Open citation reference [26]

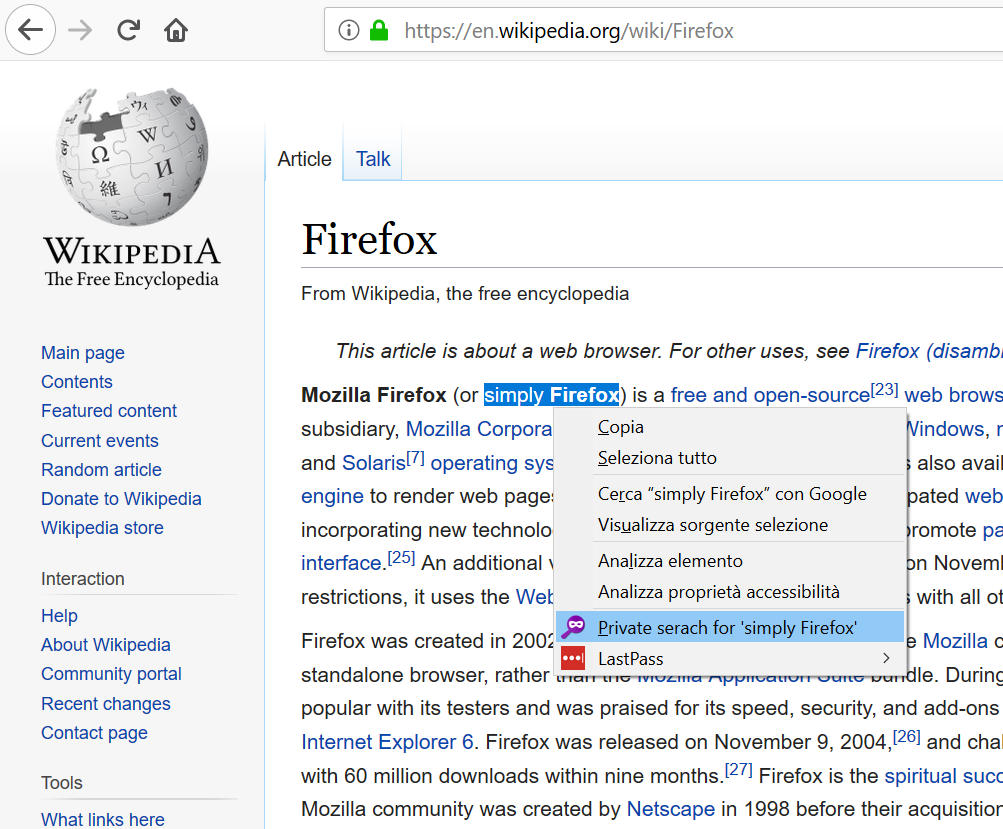pos(906,736)
